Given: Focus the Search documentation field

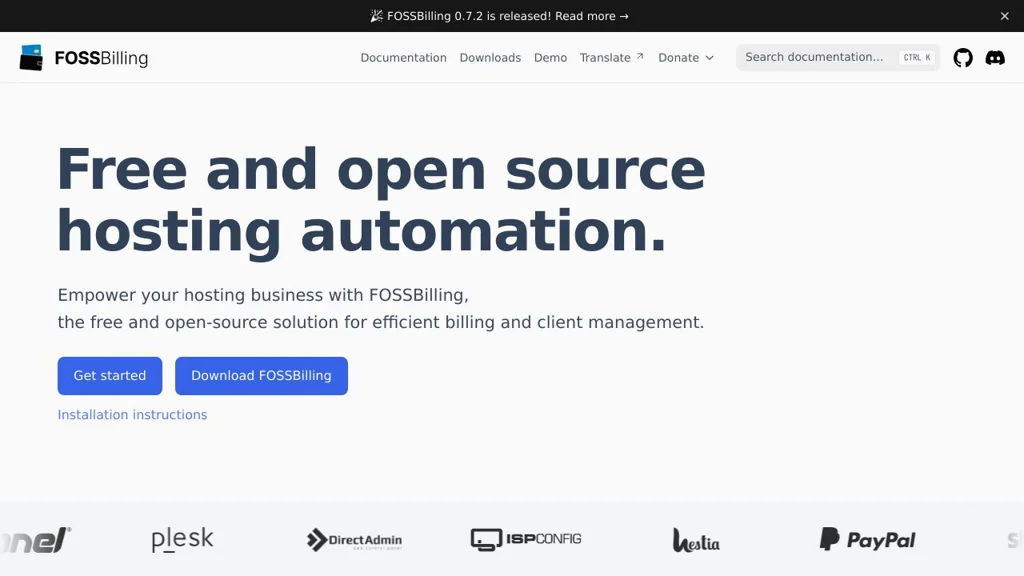Looking at the screenshot, I should pyautogui.click(x=838, y=57).
